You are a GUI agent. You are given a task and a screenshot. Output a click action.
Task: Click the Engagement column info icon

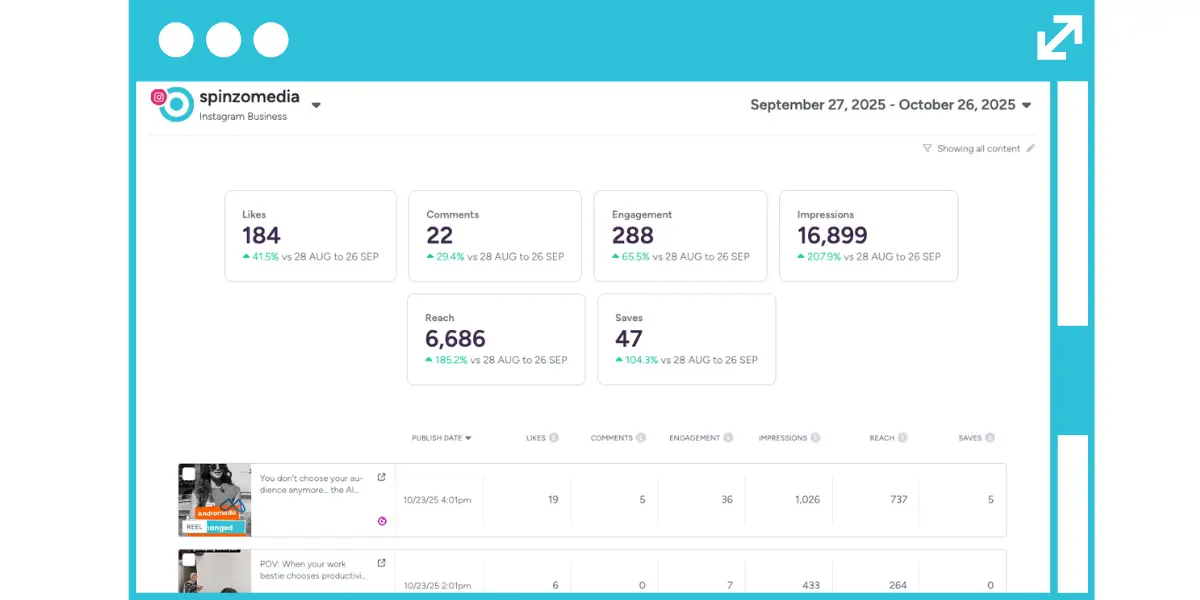[x=728, y=438]
